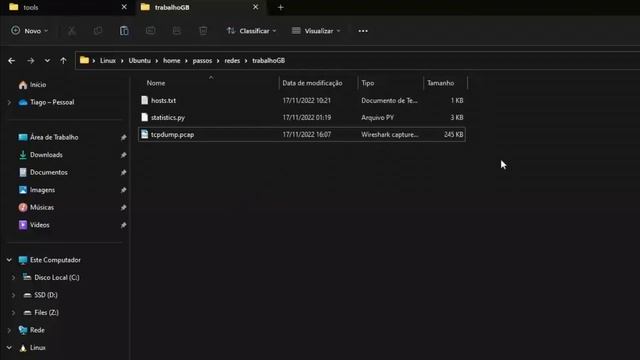Collapse the Este Computador node

coord(9,260)
